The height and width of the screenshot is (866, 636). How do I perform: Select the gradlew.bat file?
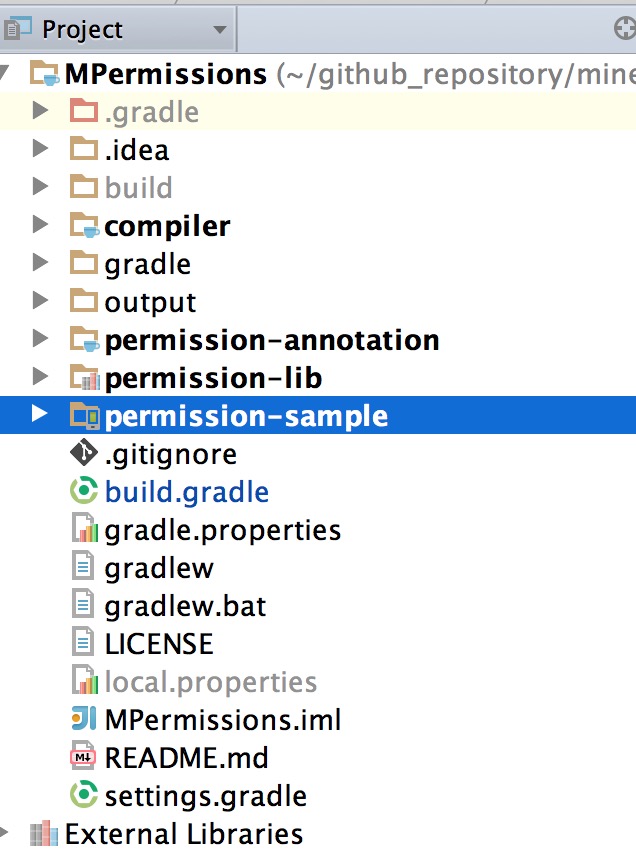pyautogui.click(x=185, y=606)
